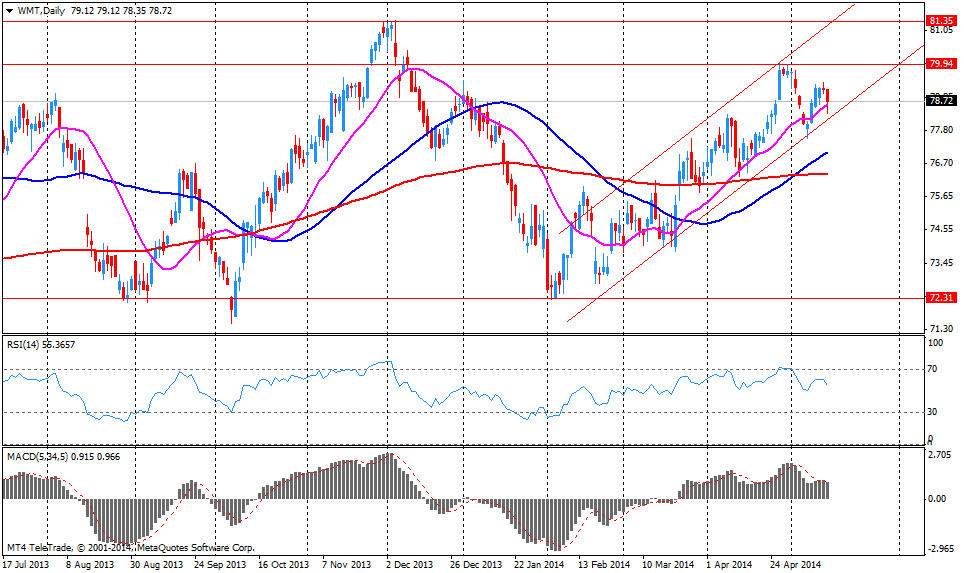Click the 75.65 price axis label

pyautogui.click(x=939, y=196)
